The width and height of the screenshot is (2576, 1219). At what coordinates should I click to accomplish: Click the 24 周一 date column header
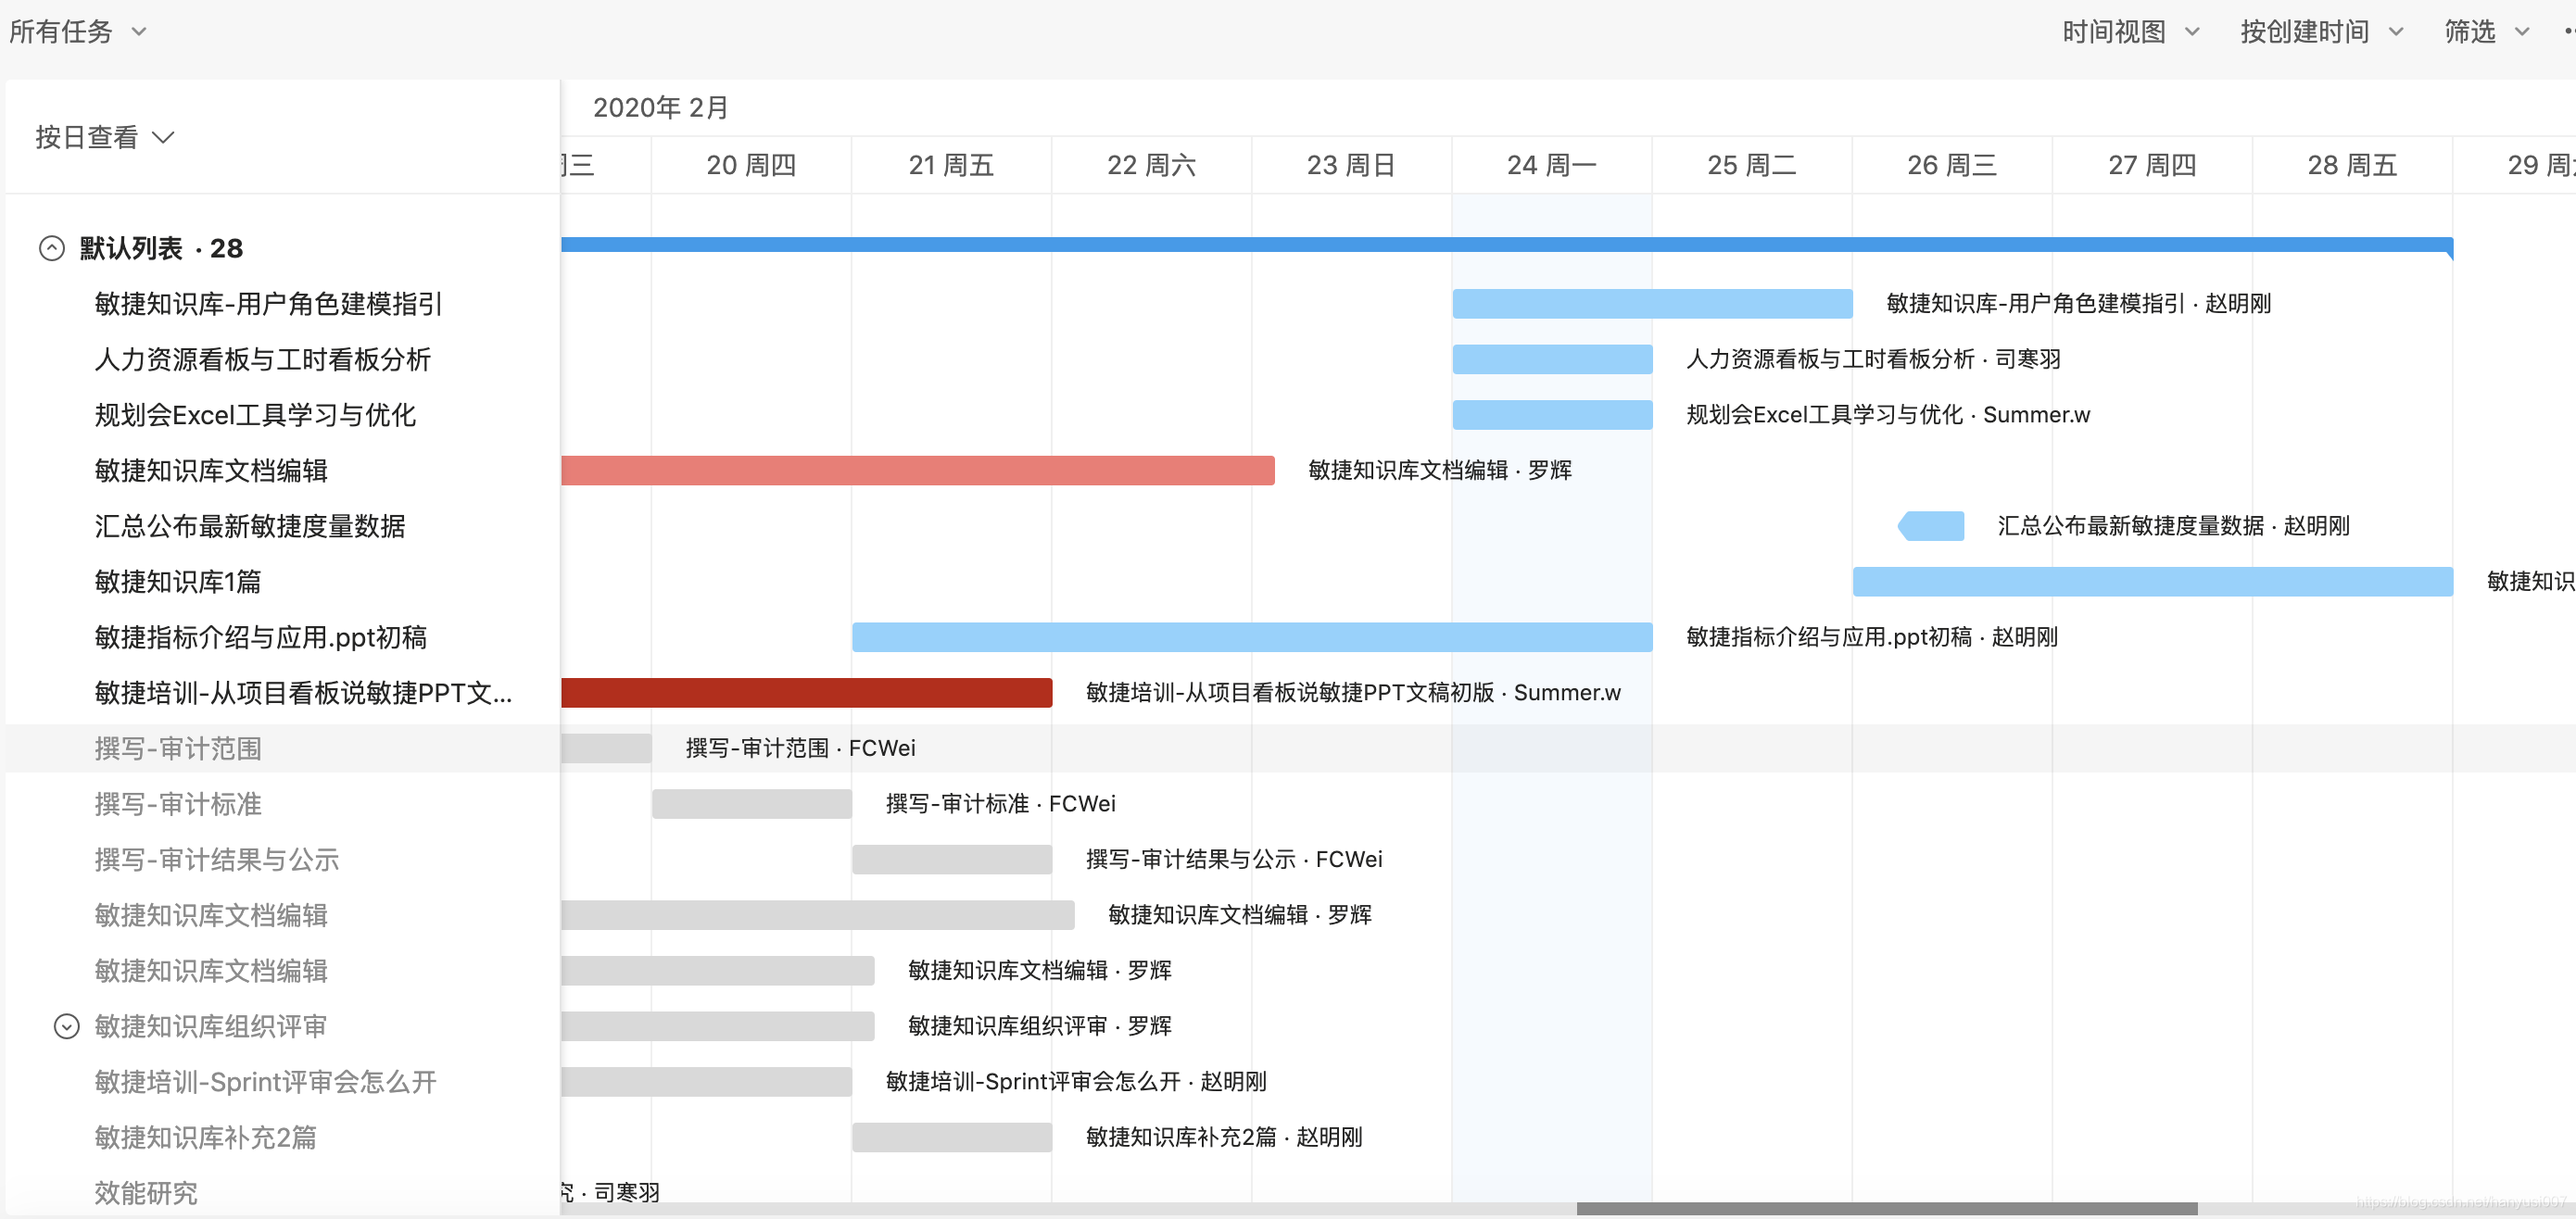pyautogui.click(x=1551, y=165)
